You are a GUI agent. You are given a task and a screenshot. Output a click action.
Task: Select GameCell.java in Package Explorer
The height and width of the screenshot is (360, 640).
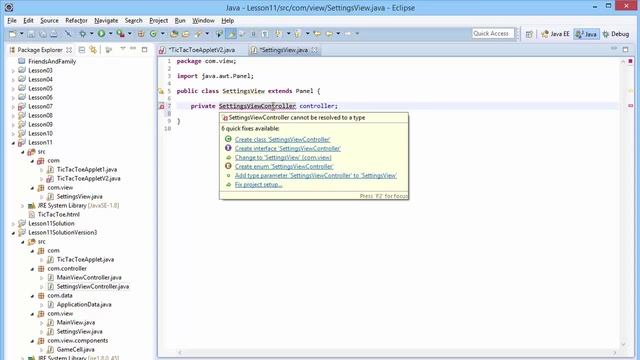(x=76, y=349)
